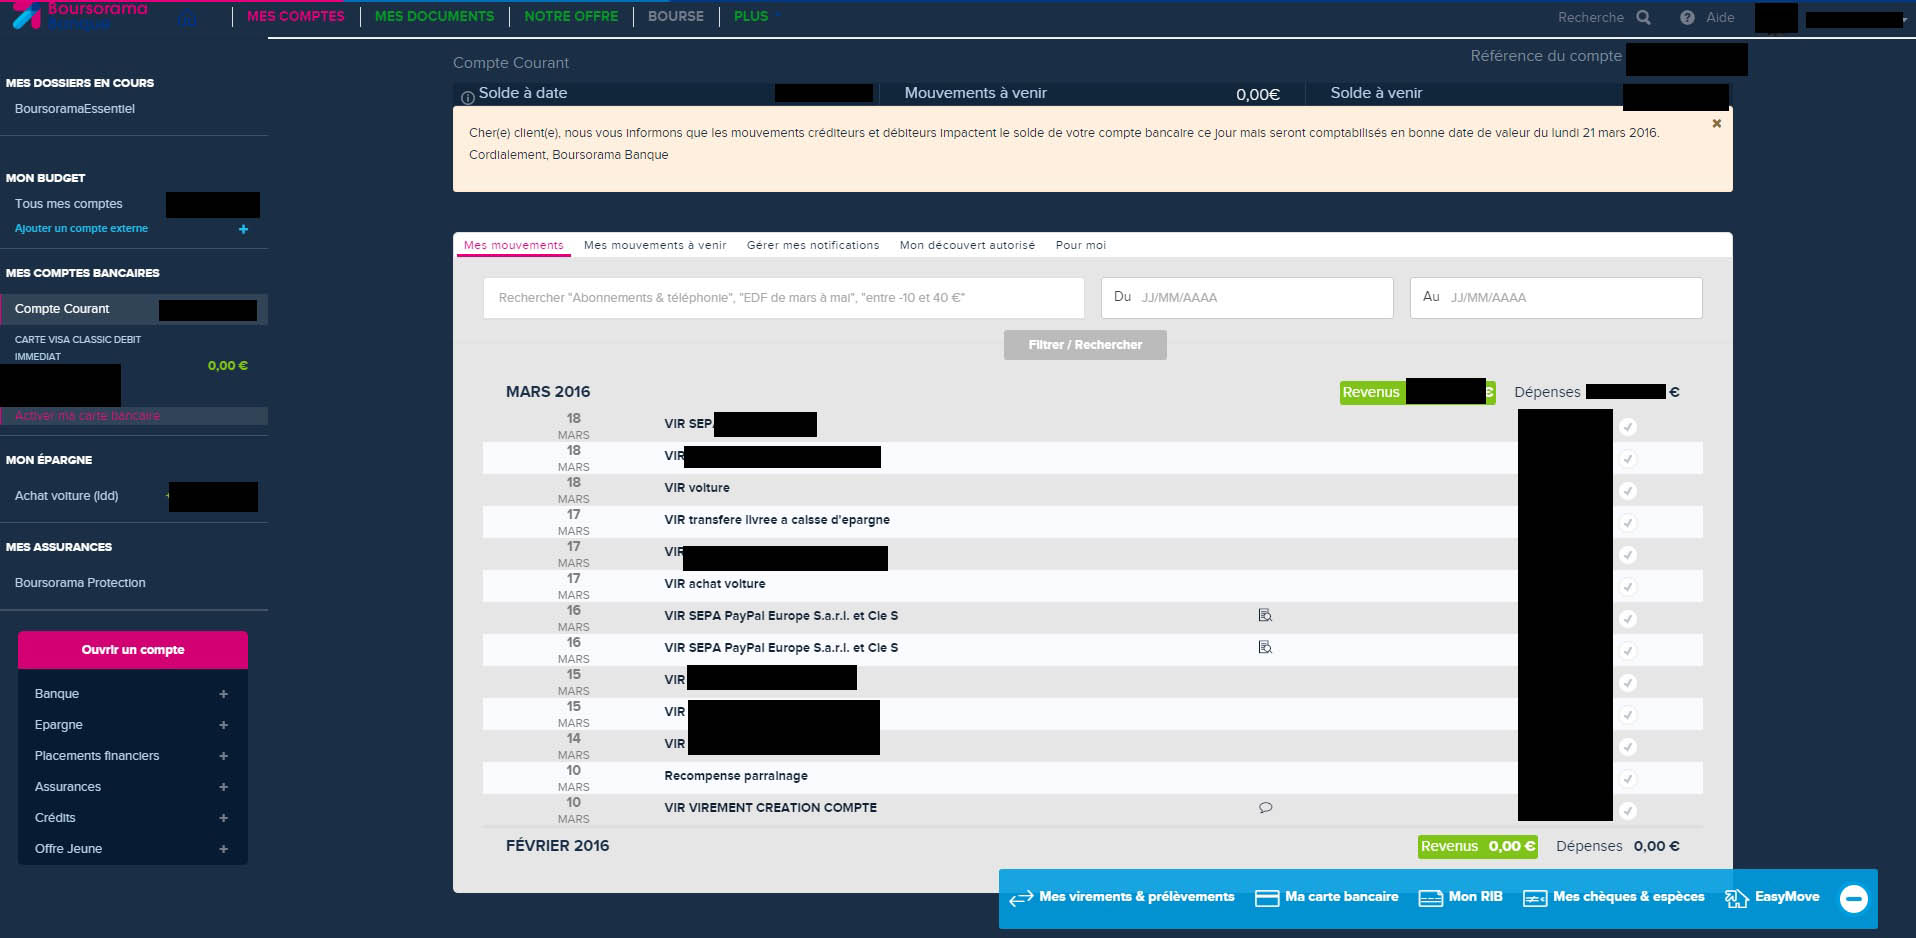This screenshot has width=1916, height=938.
Task: Switch to Gérer mes notifications tab
Action: tap(813, 245)
